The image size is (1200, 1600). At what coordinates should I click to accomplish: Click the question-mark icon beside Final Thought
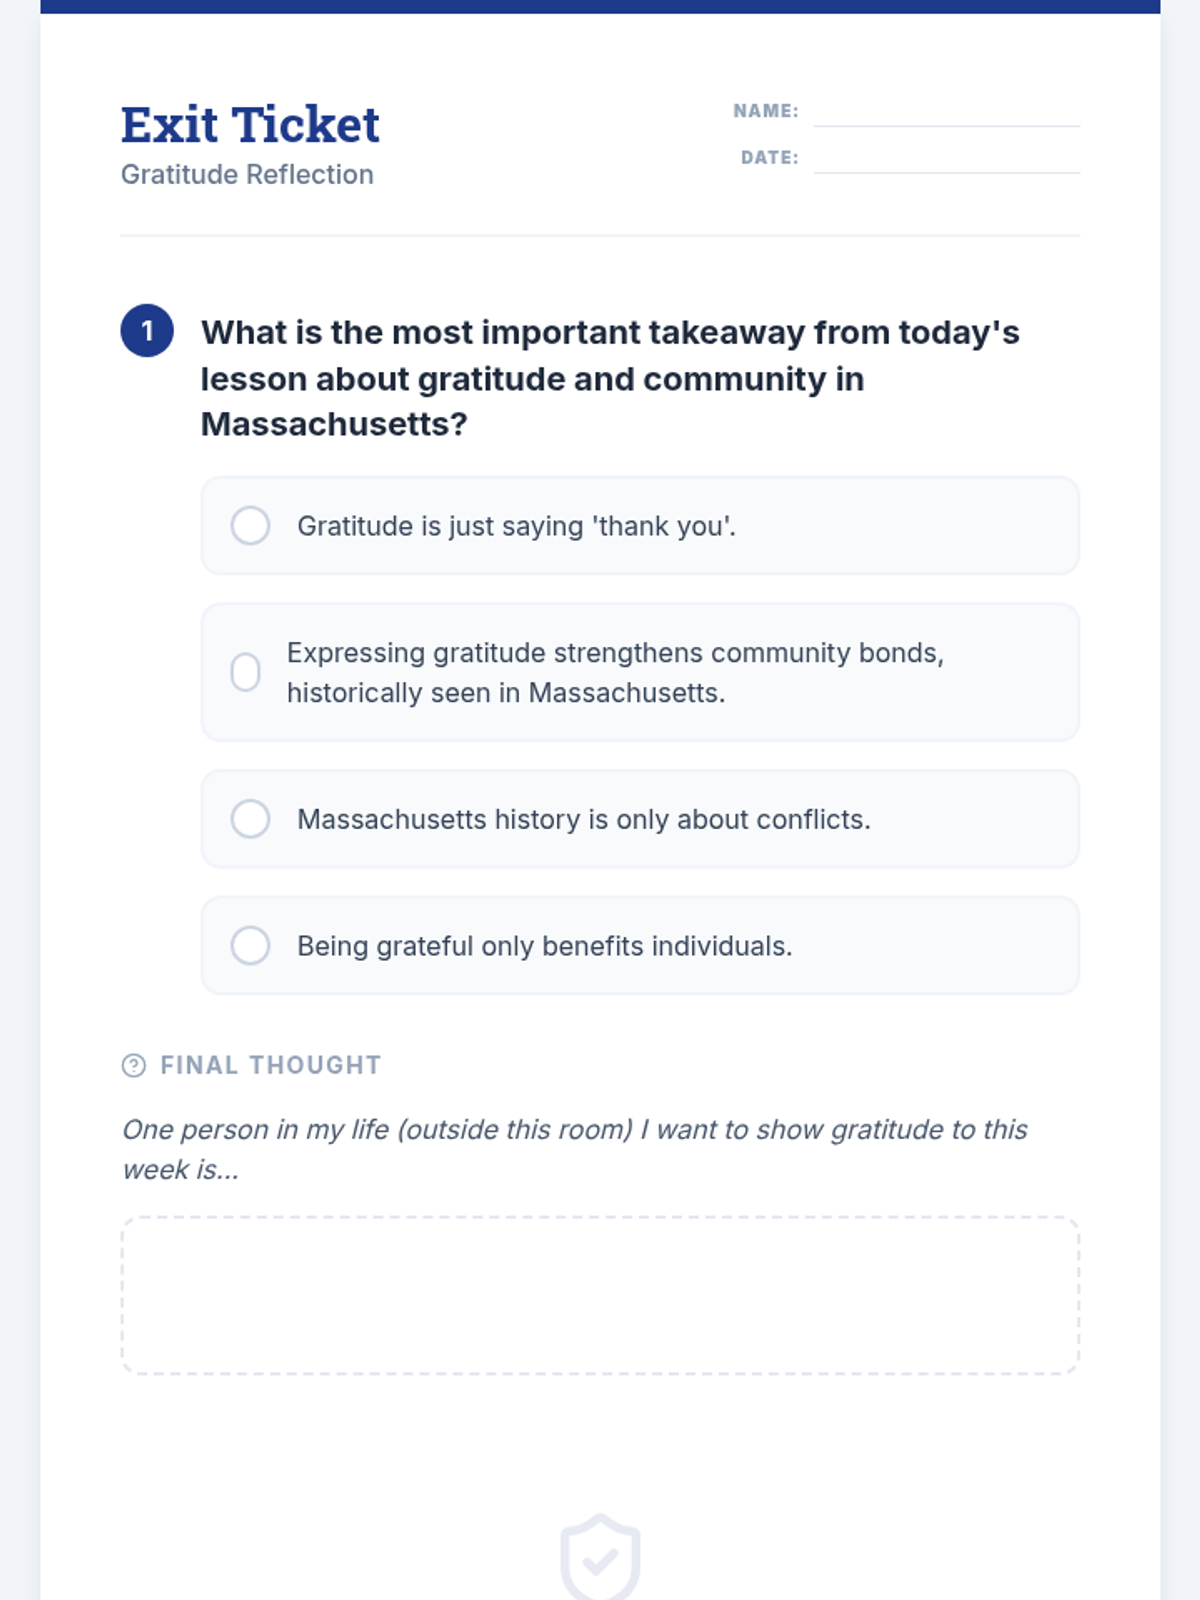[x=133, y=1065]
